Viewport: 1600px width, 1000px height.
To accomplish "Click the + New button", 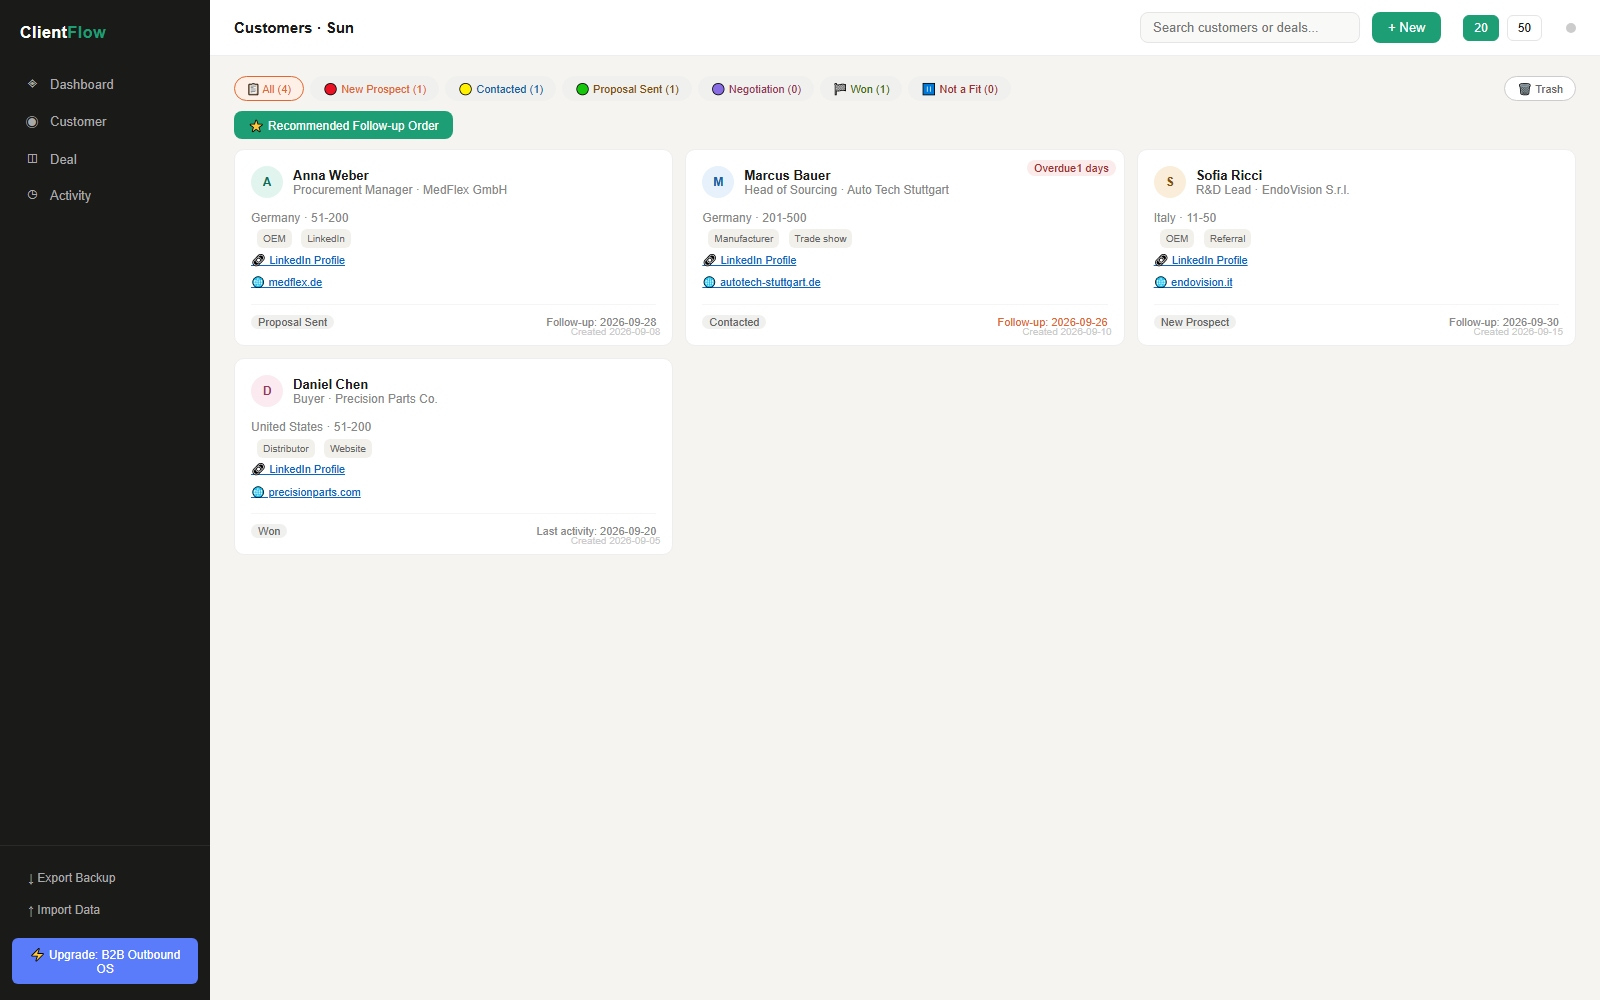I will (x=1406, y=28).
